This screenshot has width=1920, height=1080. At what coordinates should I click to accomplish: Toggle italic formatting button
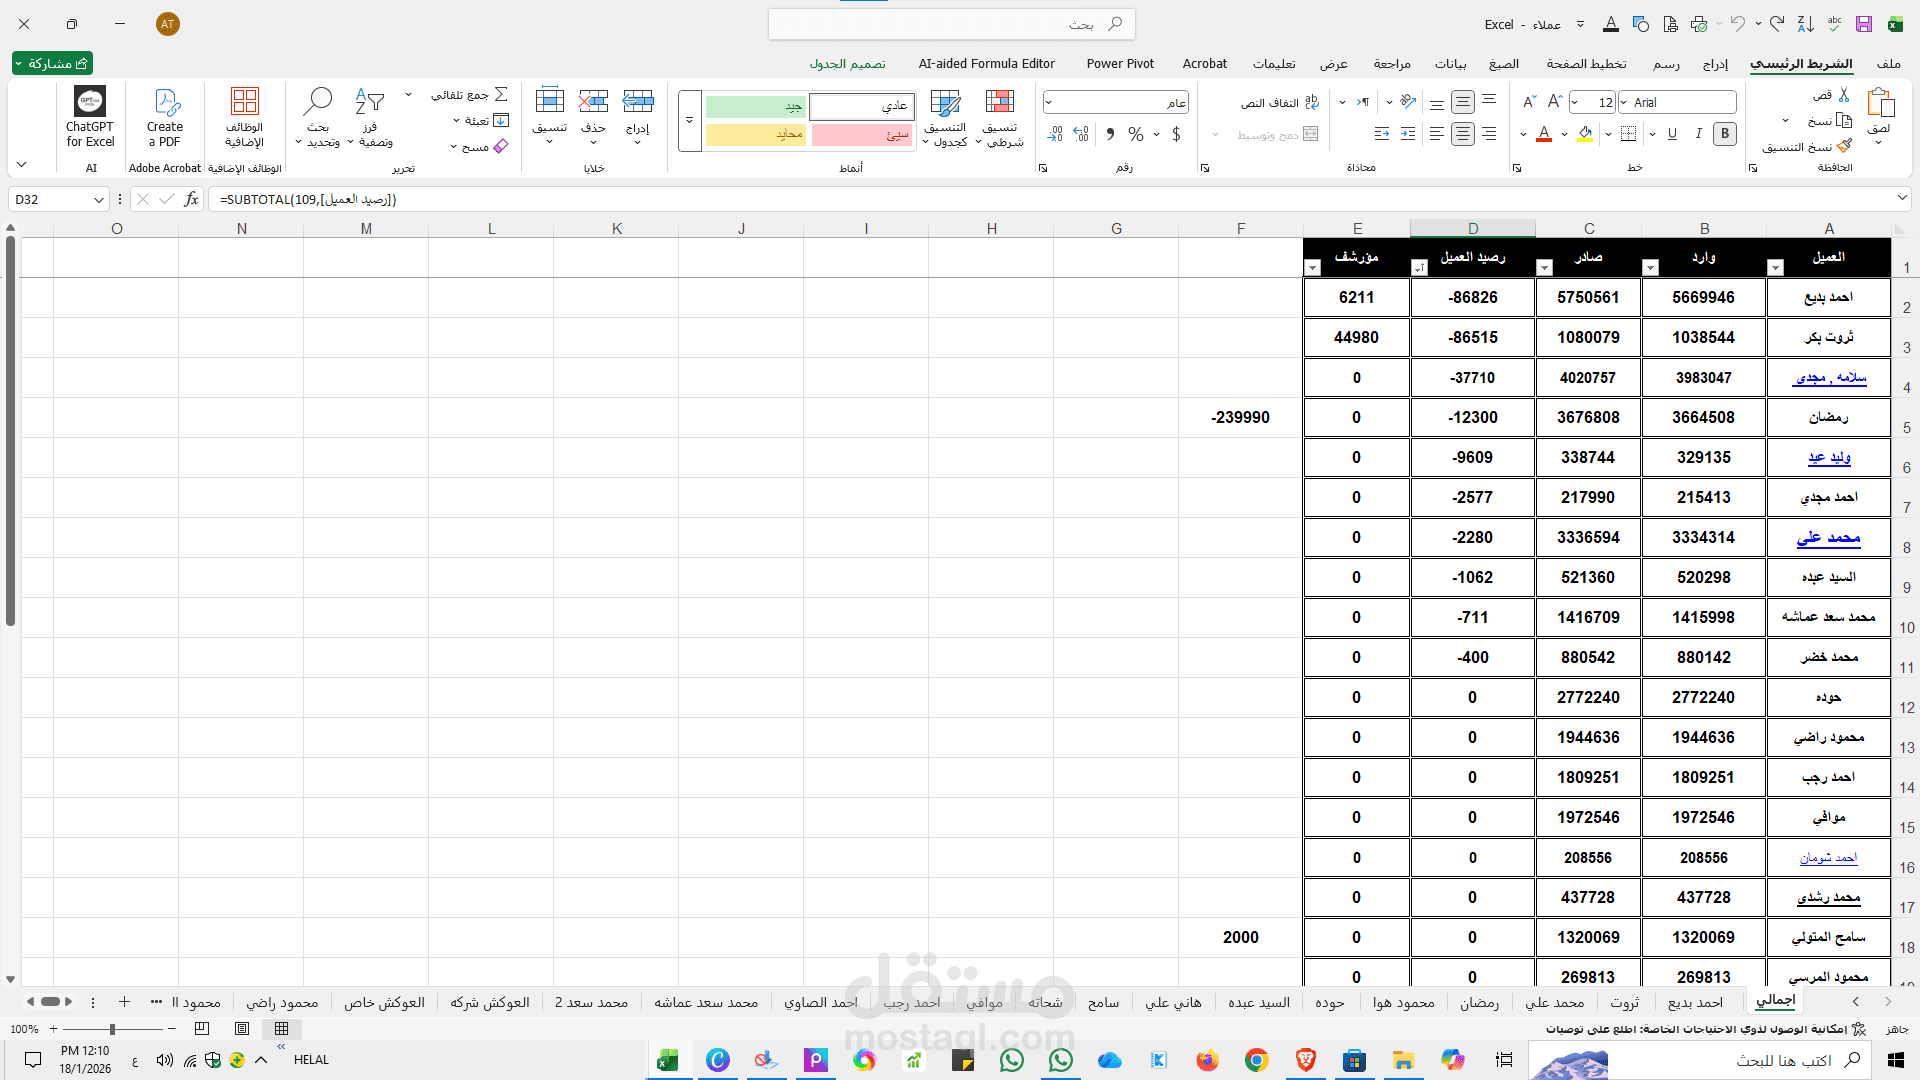pyautogui.click(x=1698, y=134)
